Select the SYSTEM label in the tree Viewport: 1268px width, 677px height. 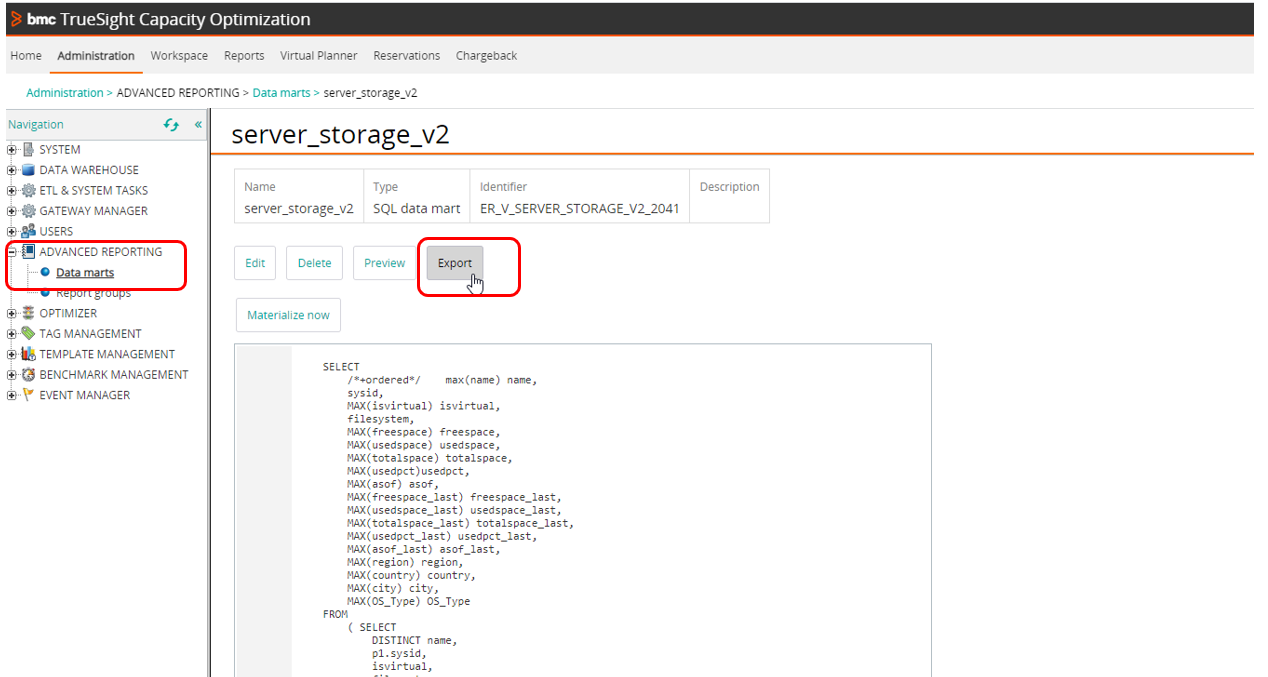[x=60, y=150]
